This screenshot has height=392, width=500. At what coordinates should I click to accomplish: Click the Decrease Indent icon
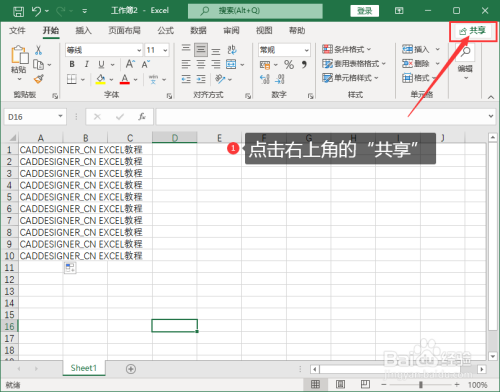pos(186,79)
